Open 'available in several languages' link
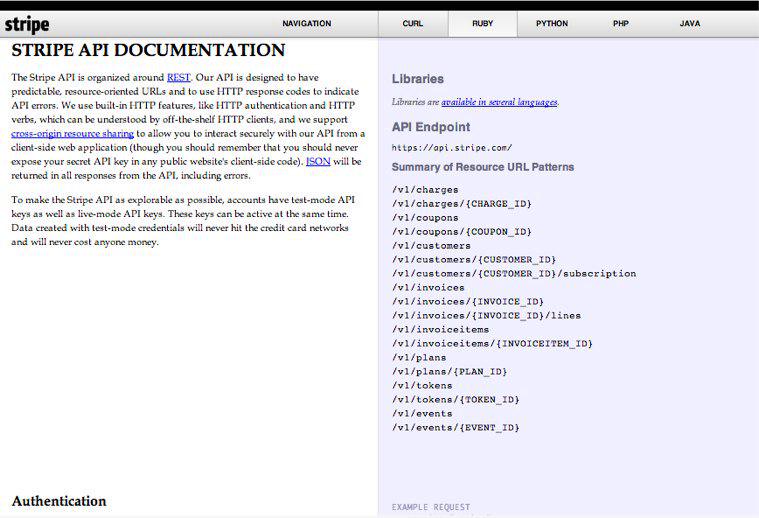 (x=499, y=102)
